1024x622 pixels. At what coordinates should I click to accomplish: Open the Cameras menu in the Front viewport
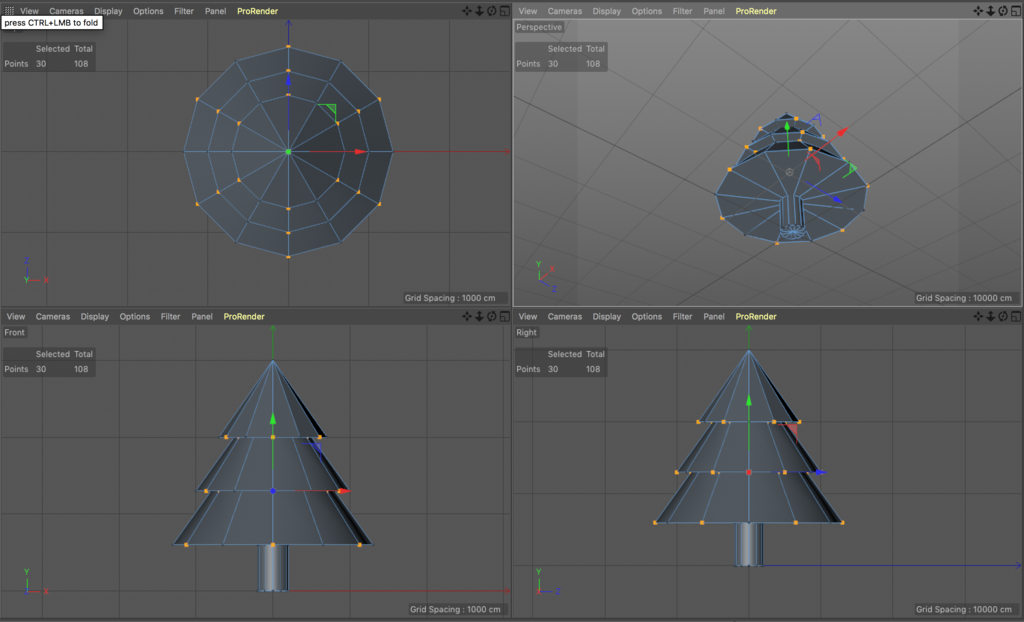coord(53,316)
